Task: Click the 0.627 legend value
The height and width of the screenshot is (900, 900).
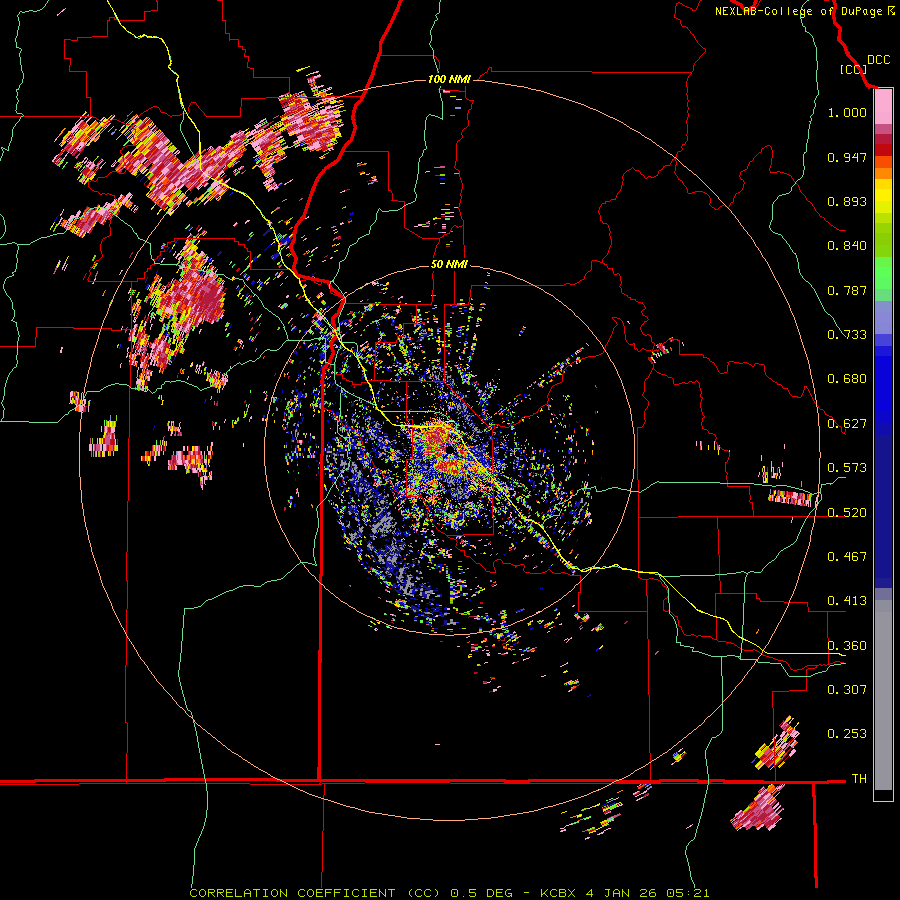Action: click(x=847, y=424)
